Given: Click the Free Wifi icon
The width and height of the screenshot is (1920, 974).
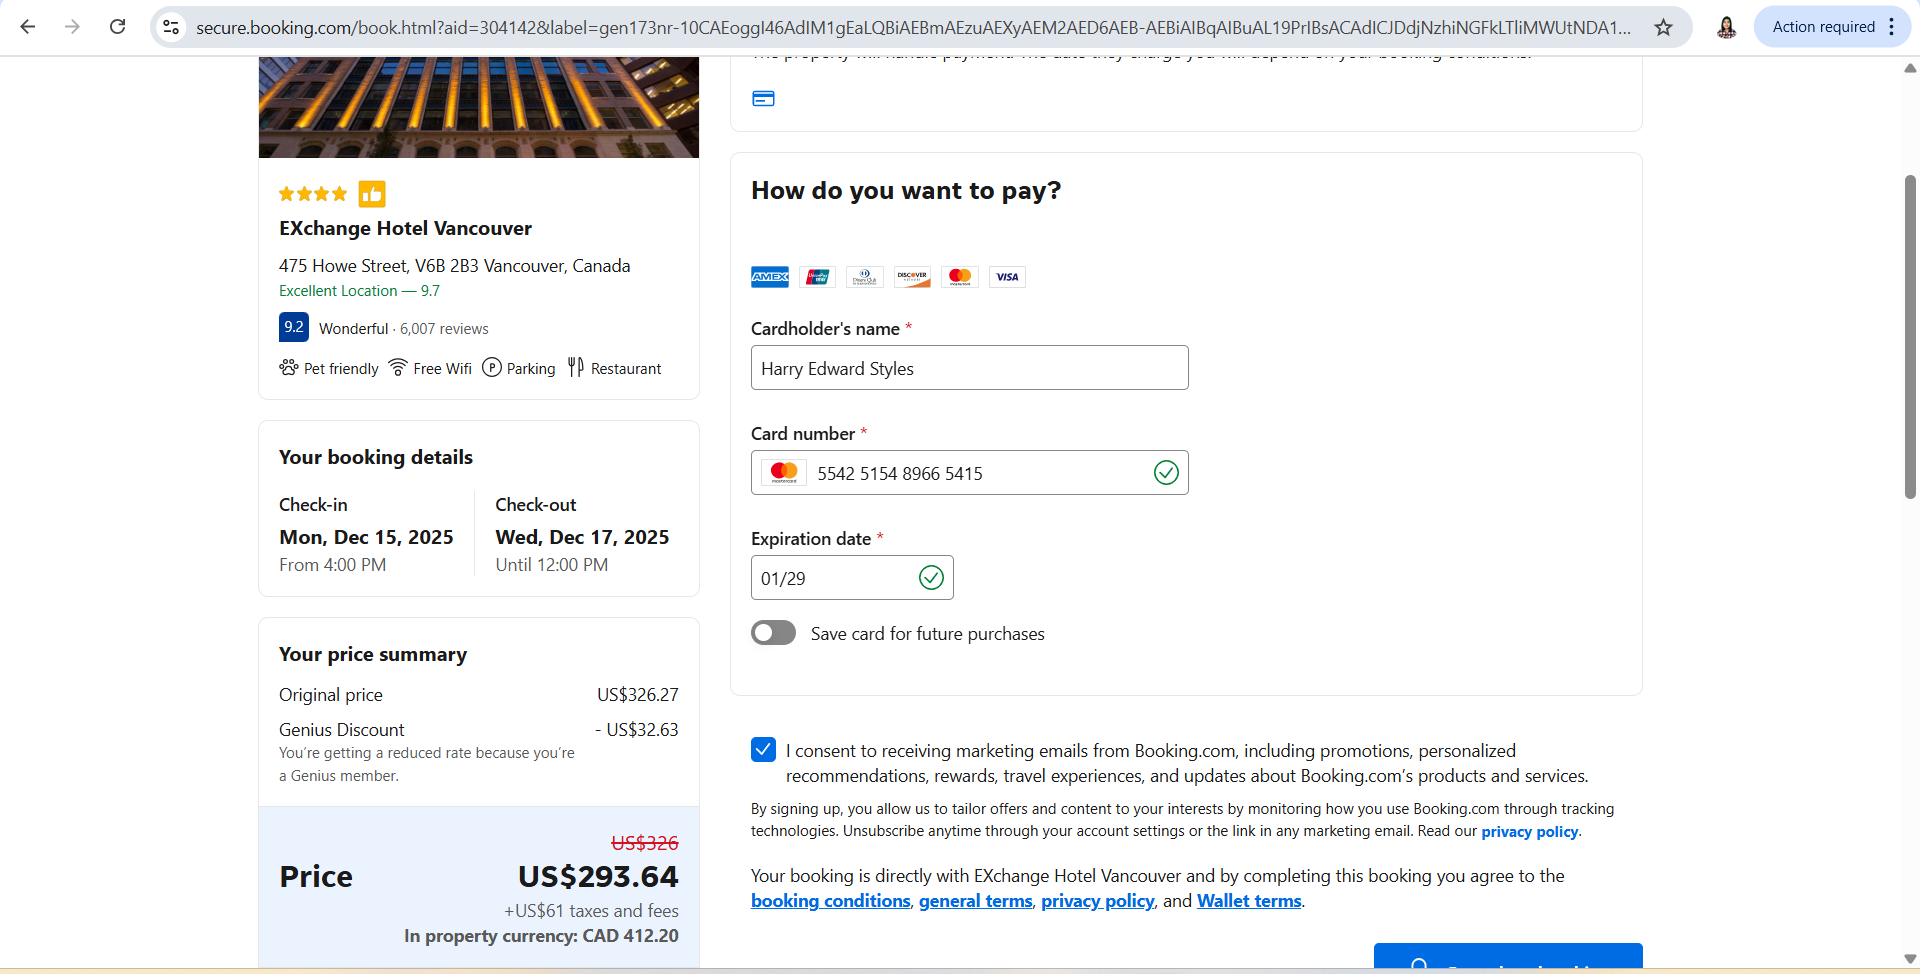Looking at the screenshot, I should pyautogui.click(x=398, y=367).
